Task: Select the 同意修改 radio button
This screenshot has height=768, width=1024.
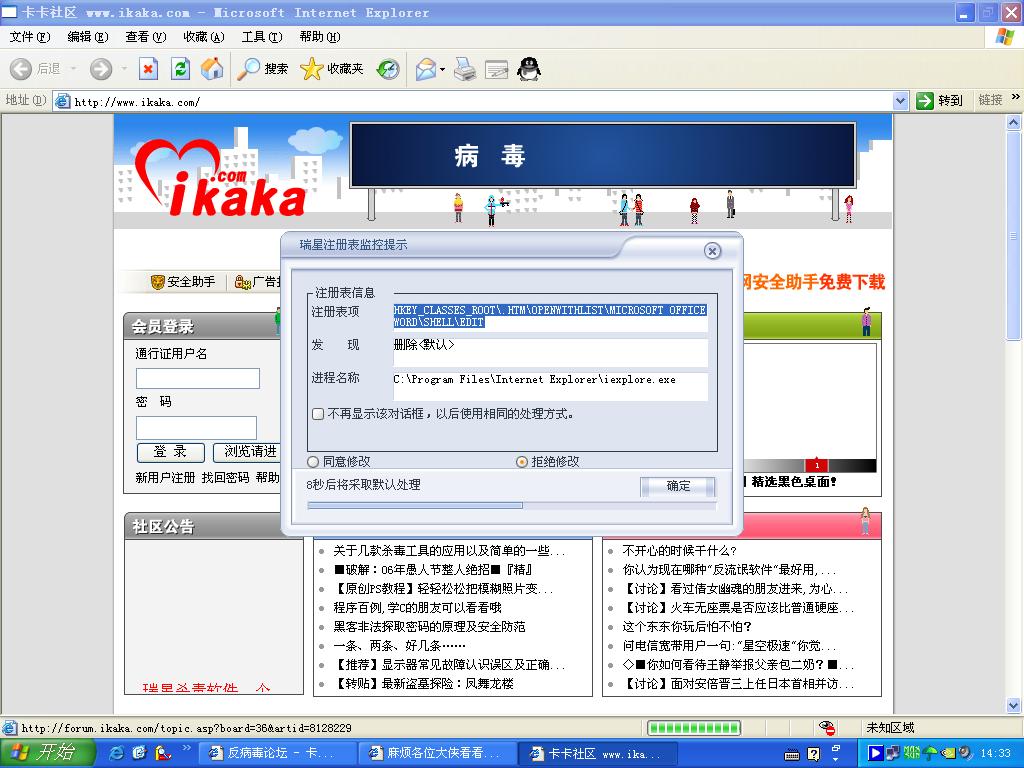Action: [x=313, y=462]
